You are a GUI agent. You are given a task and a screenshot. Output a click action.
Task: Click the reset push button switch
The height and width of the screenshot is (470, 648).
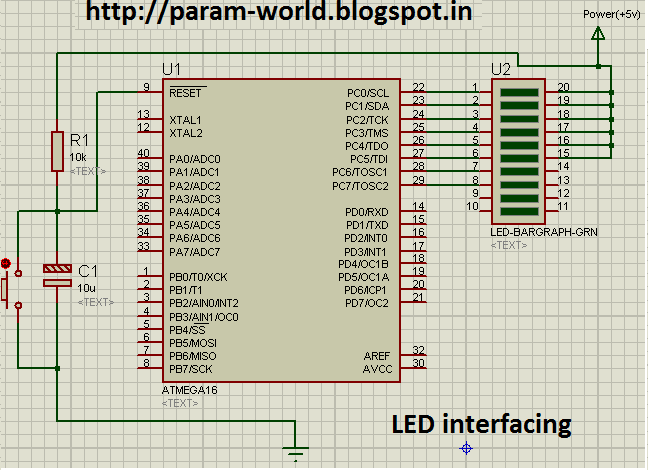pos(11,289)
